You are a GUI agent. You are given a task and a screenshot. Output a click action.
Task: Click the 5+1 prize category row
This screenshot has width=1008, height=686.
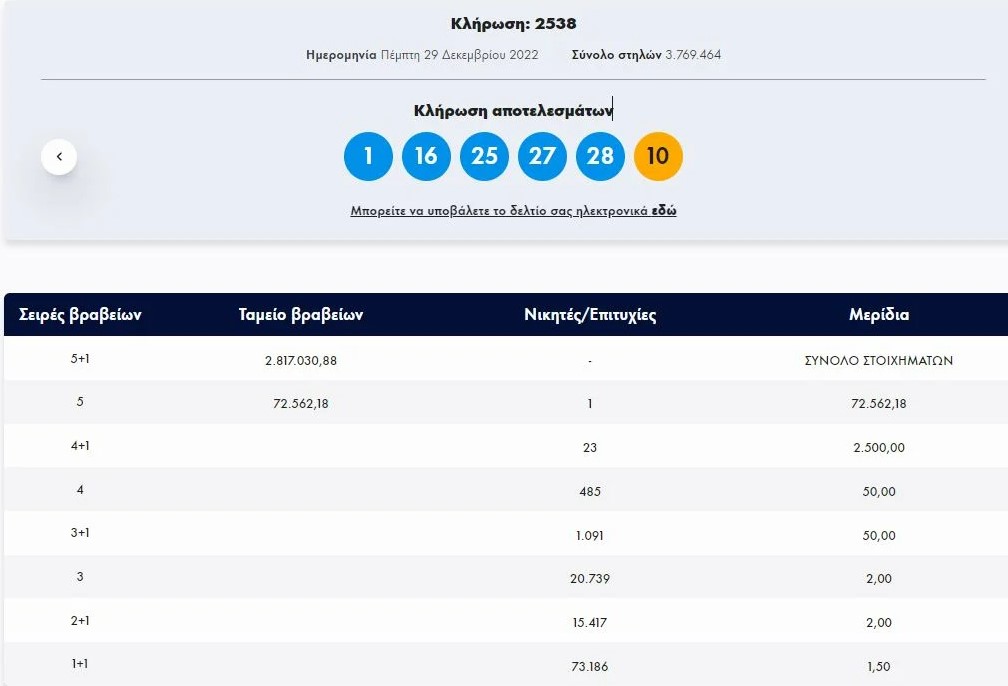click(x=81, y=360)
